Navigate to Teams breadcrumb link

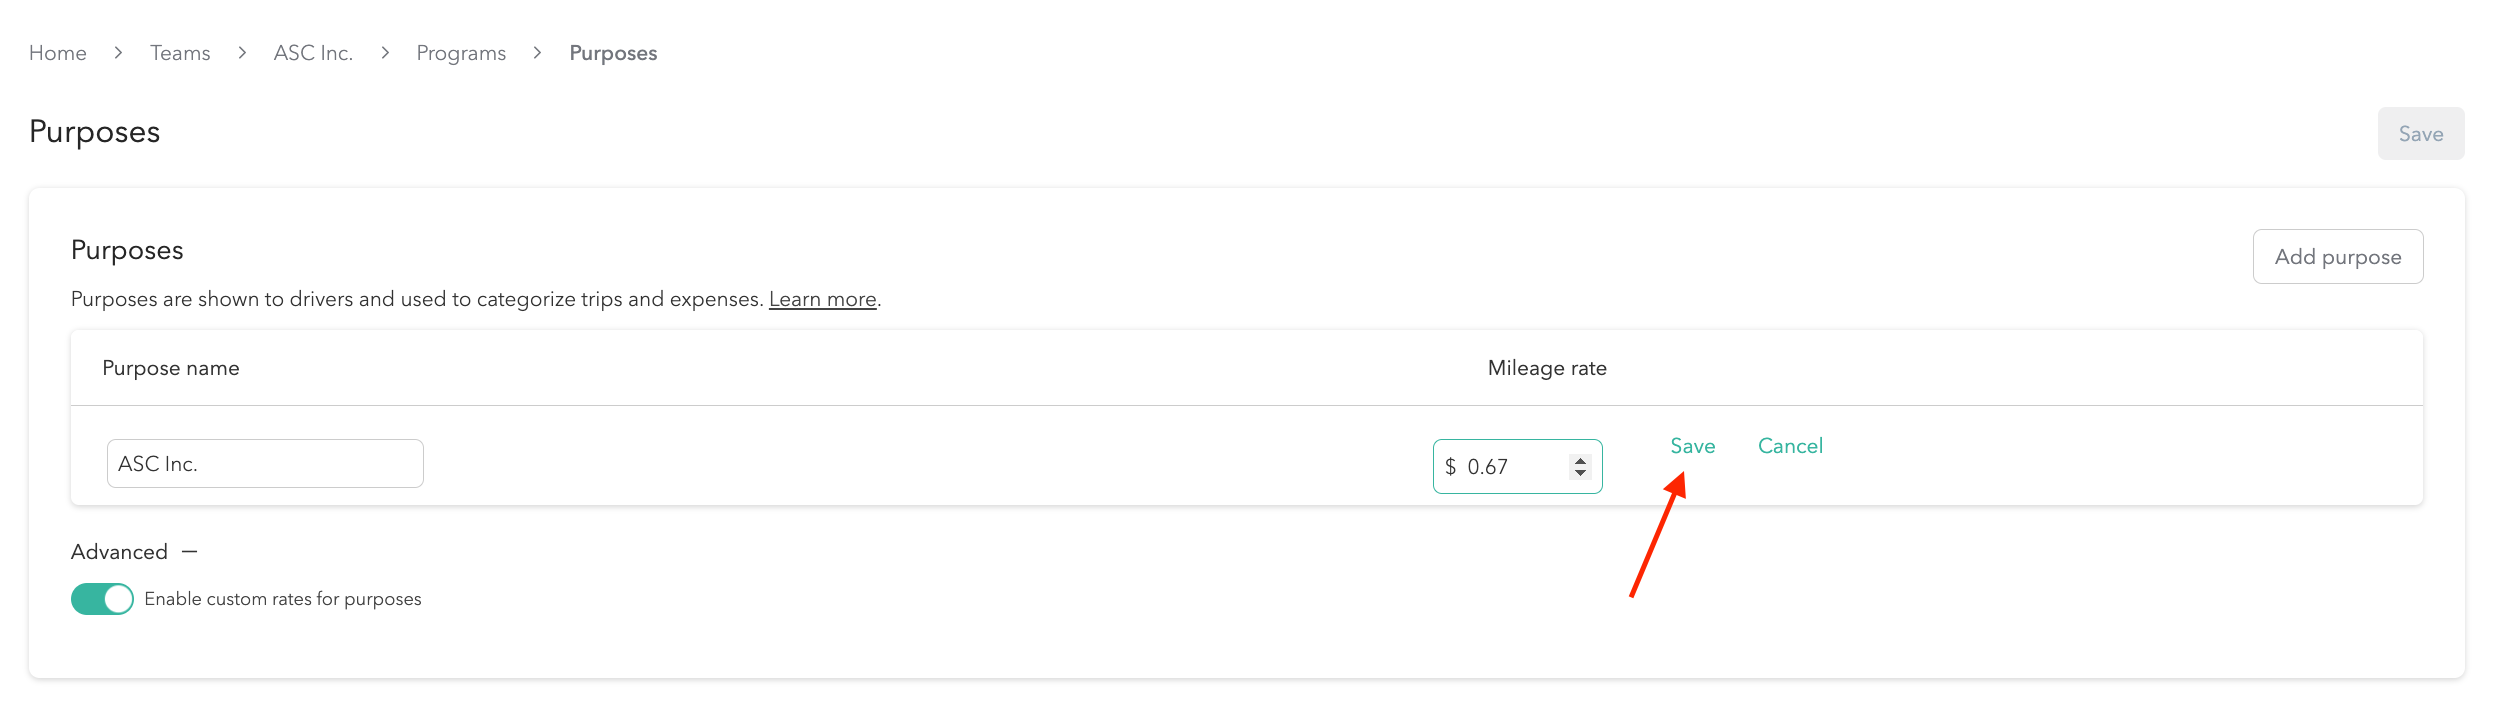coord(180,53)
